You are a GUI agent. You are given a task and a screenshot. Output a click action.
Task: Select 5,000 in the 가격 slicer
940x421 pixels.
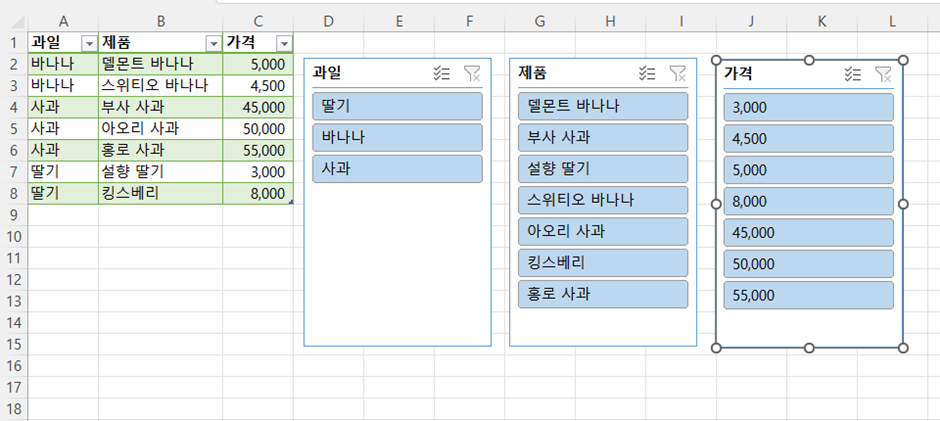click(x=809, y=170)
